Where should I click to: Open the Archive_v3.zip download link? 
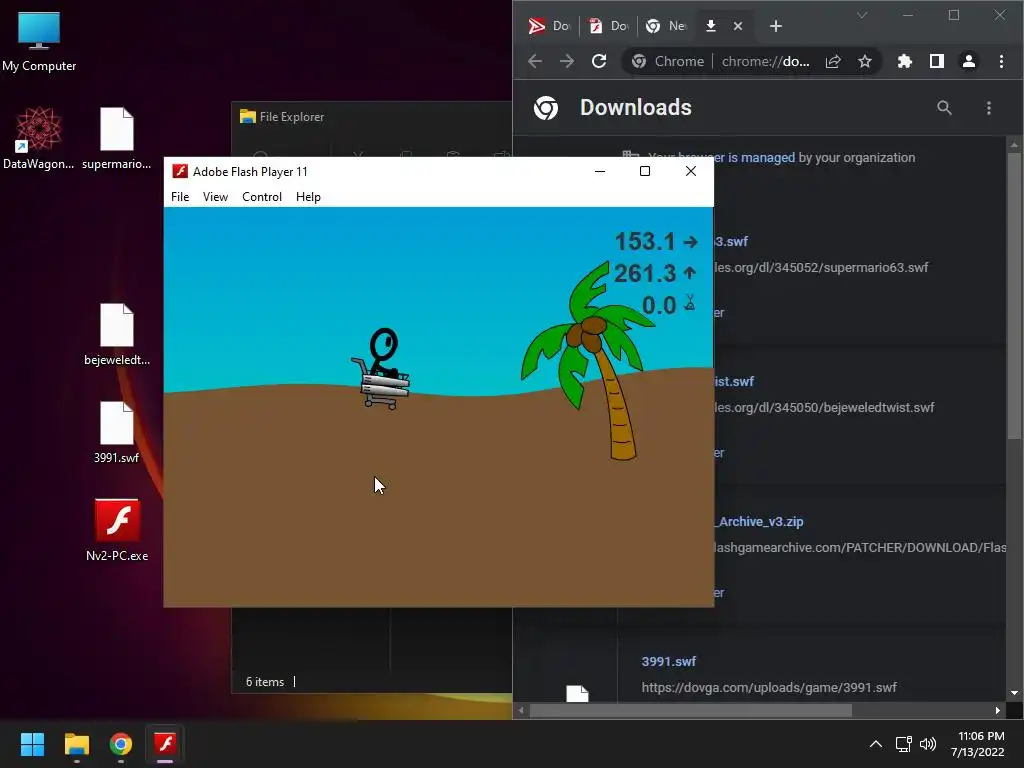click(x=759, y=521)
